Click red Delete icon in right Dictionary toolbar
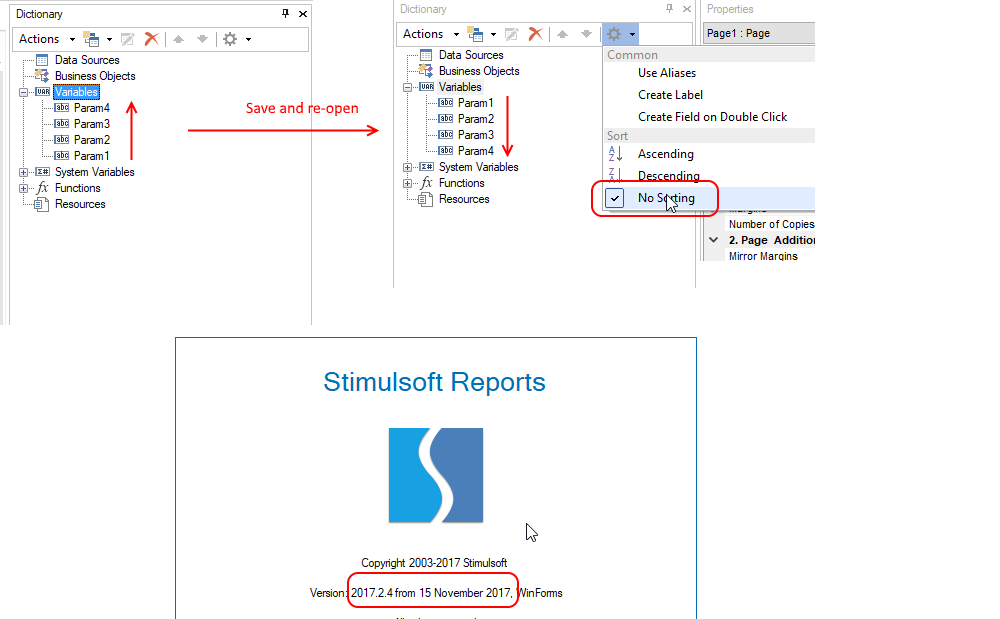 coord(536,34)
